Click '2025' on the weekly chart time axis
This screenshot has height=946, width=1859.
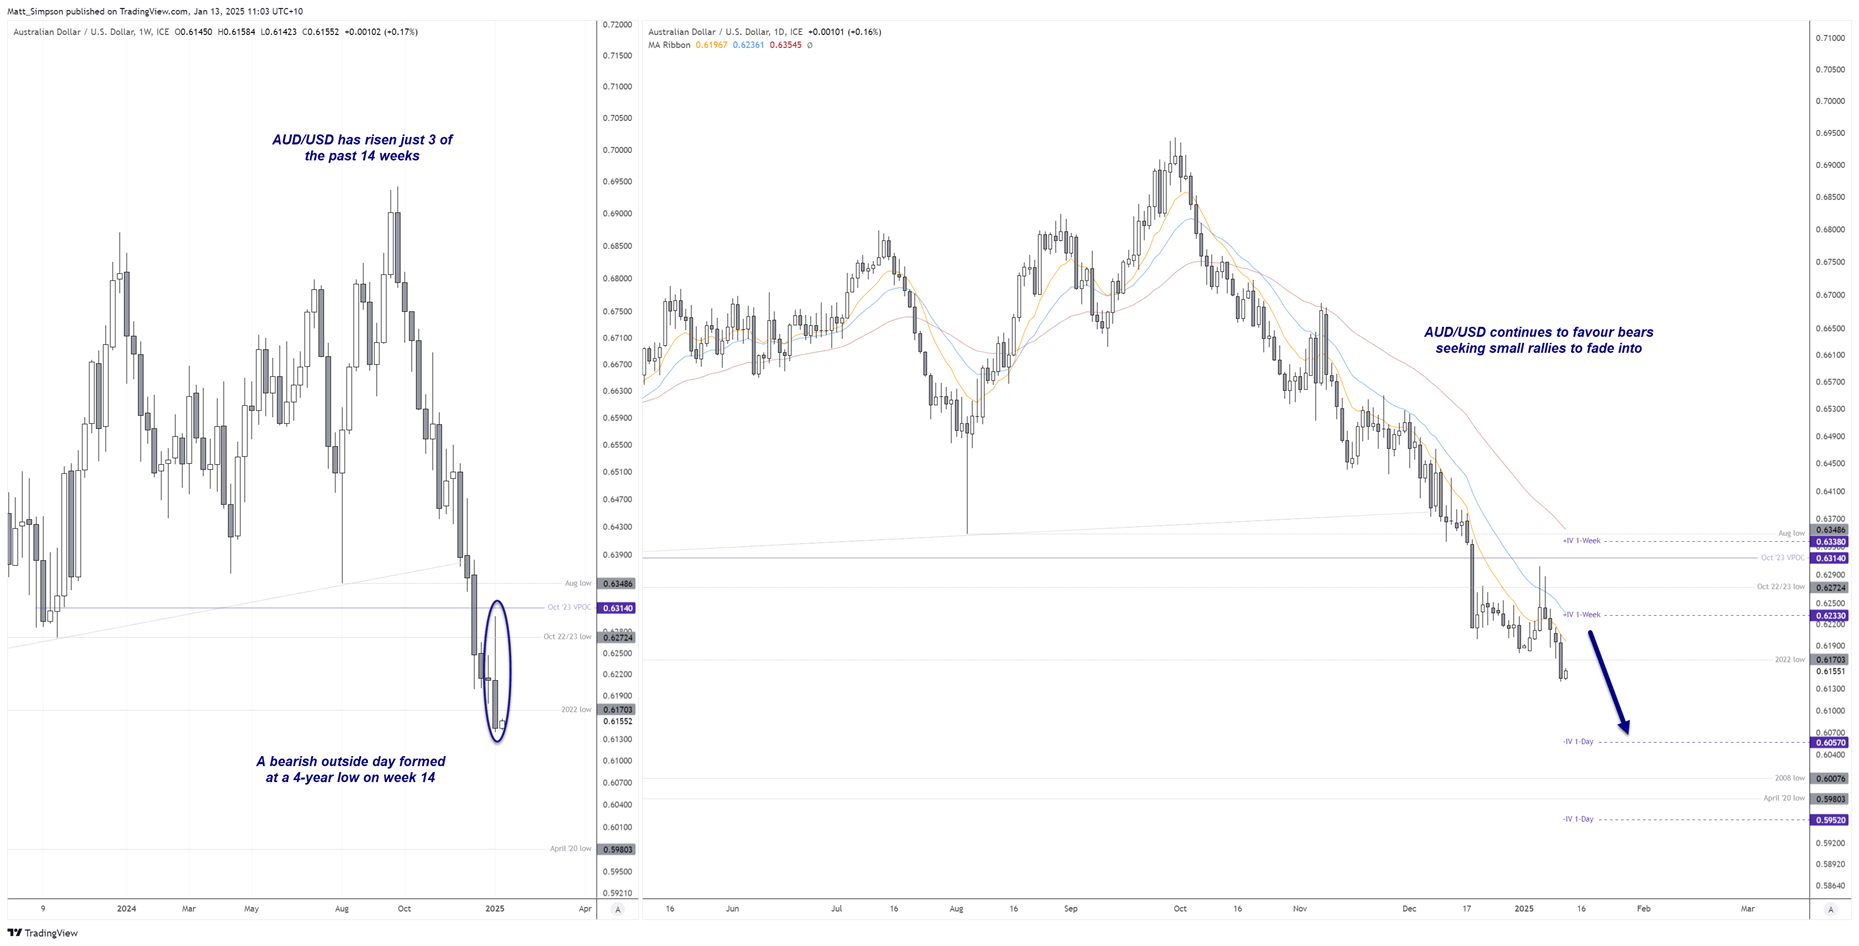[x=495, y=909]
